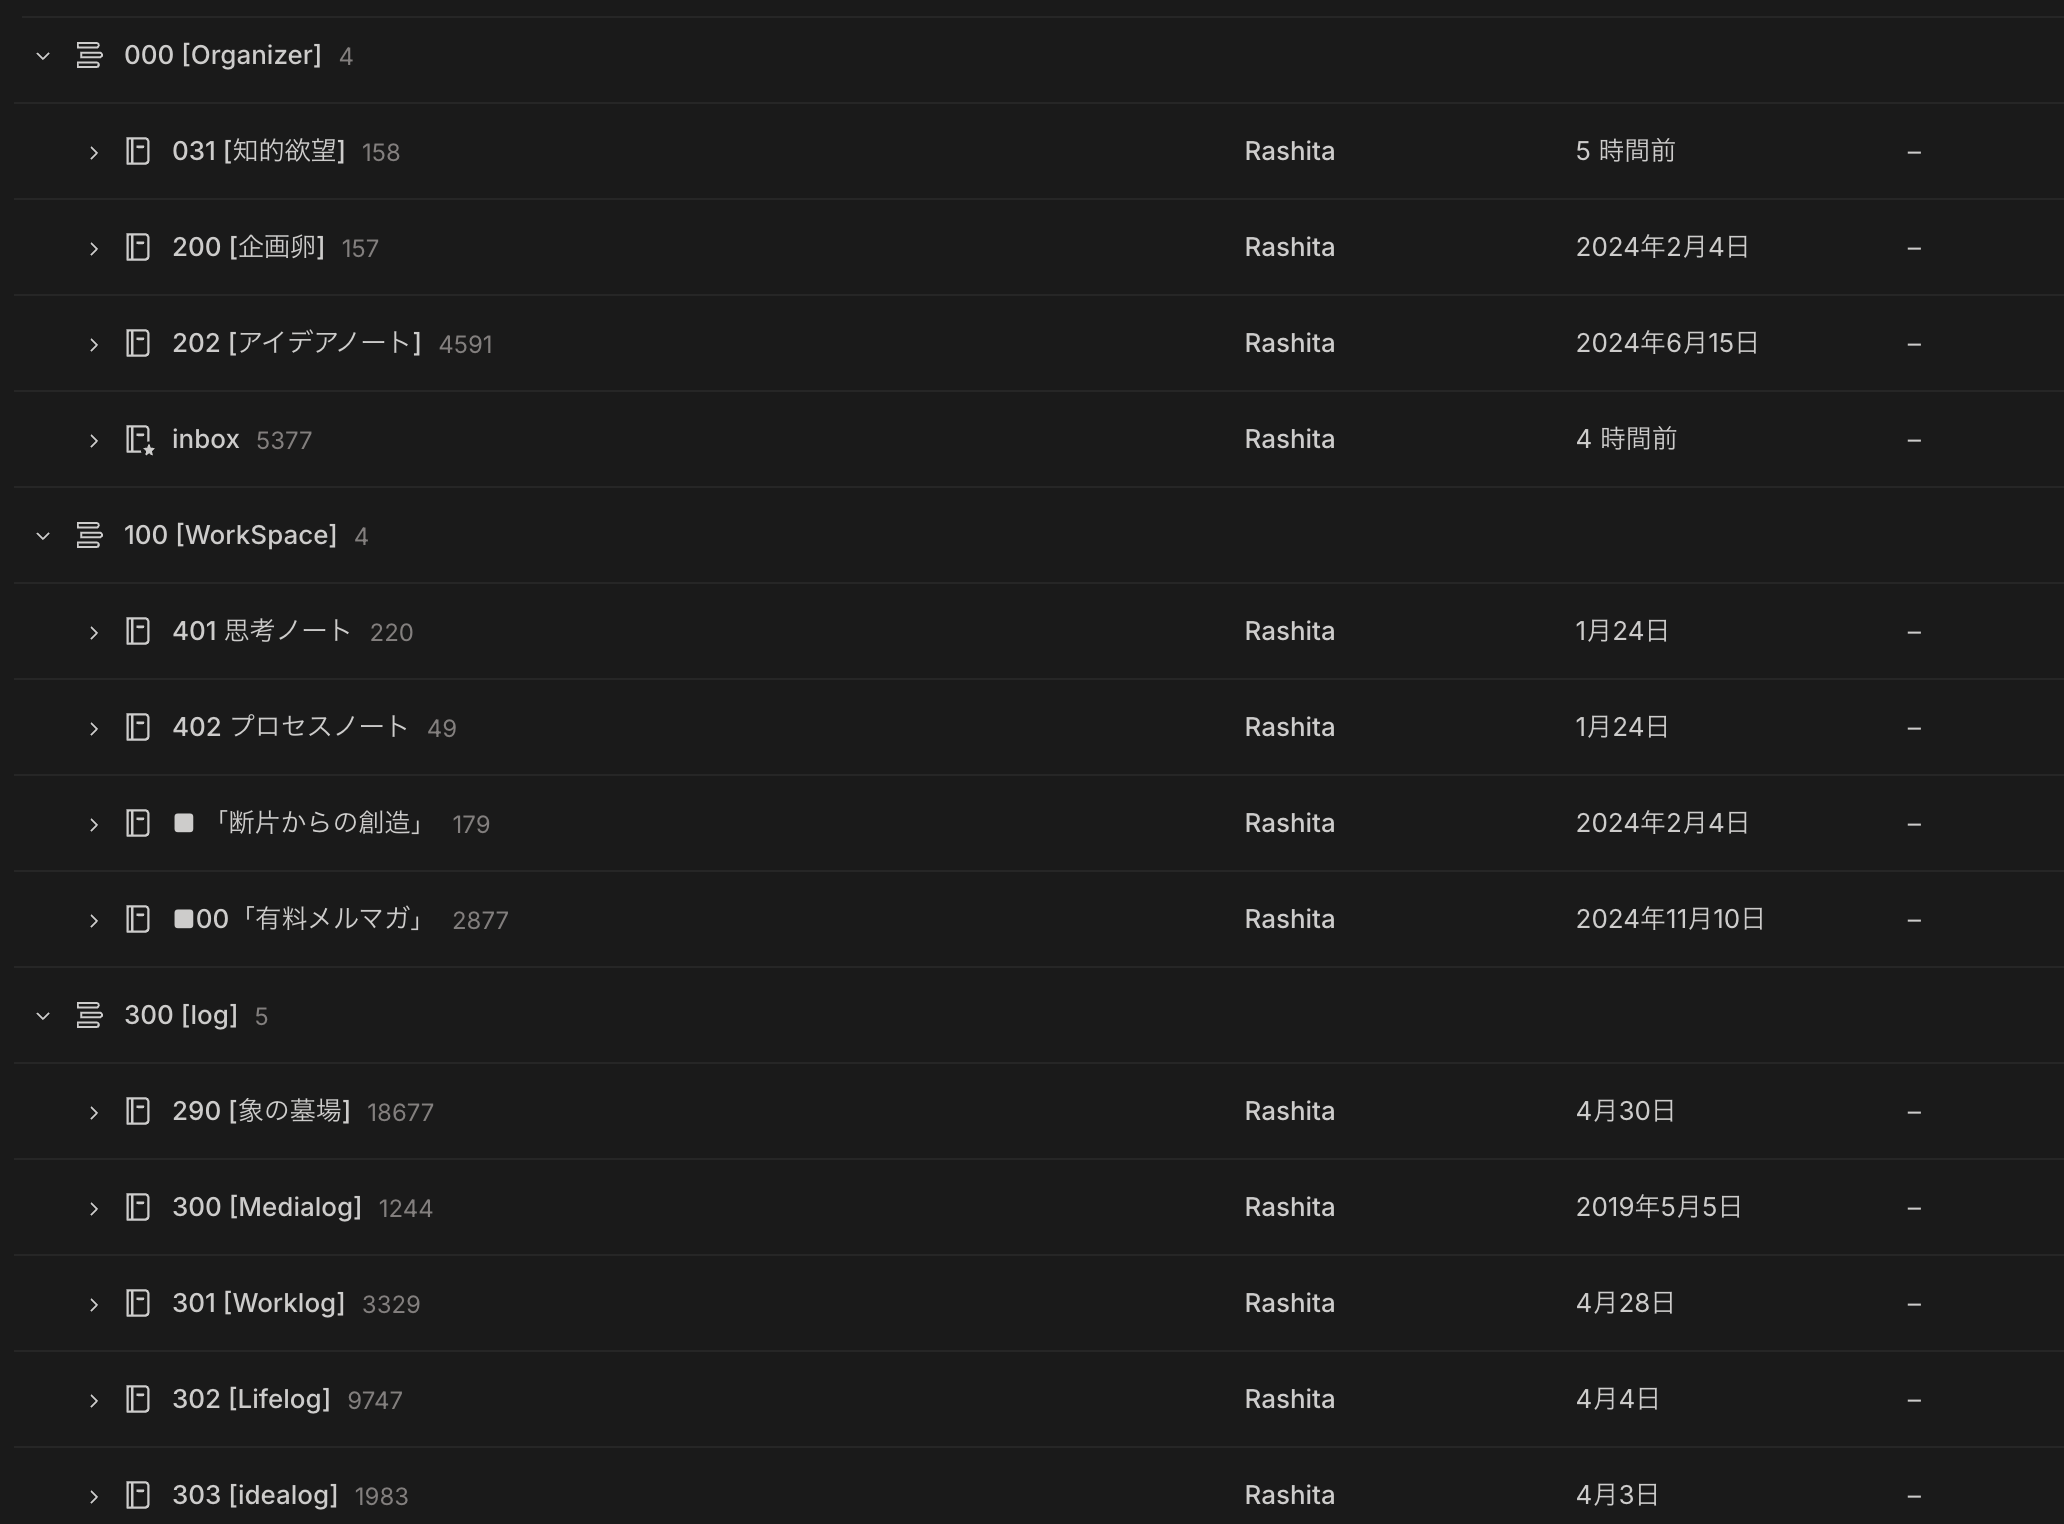Expand the 200 [企画卵] notebook

point(94,248)
